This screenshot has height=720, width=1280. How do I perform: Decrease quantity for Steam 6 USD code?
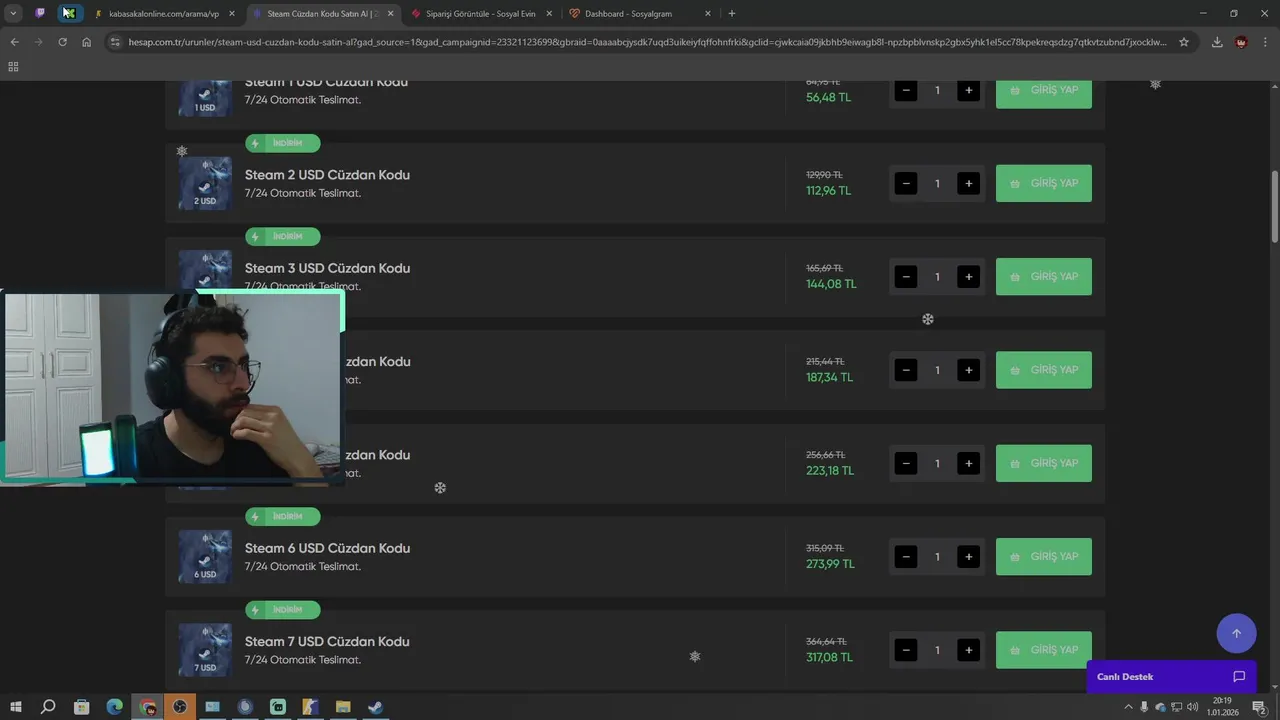(906, 557)
